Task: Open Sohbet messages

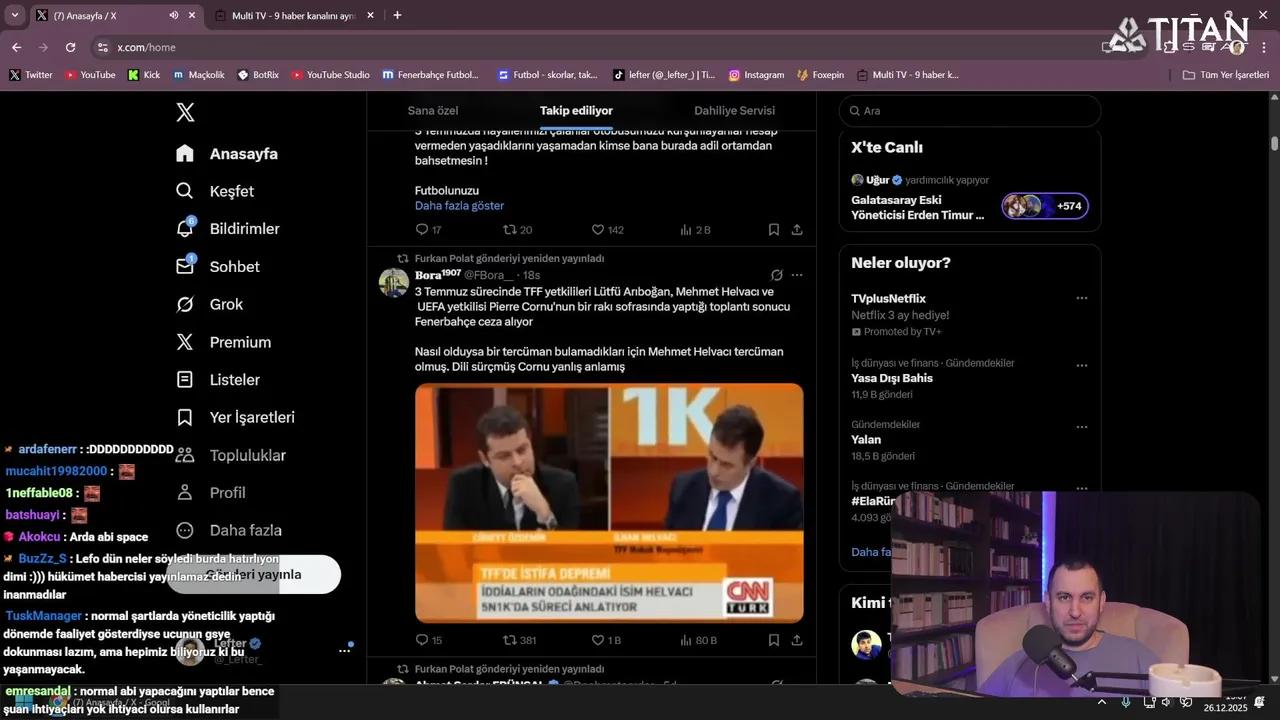Action: pyautogui.click(x=218, y=267)
